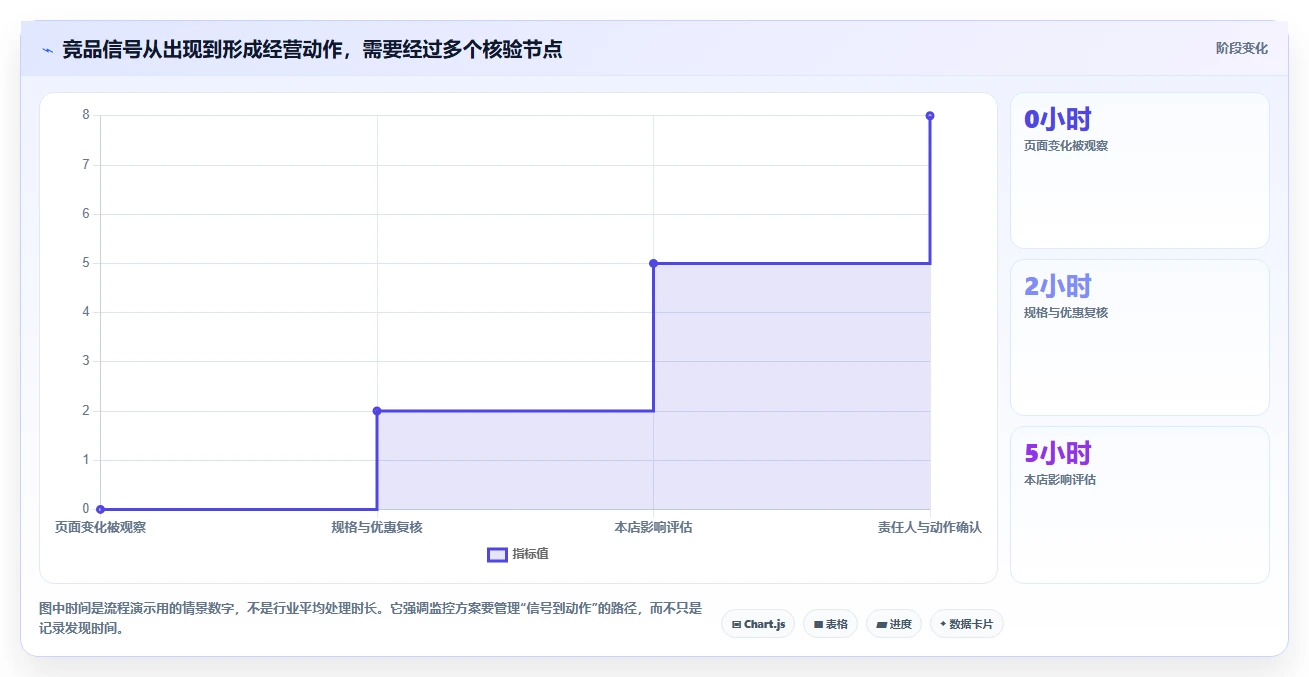This screenshot has height=677, width=1309.
Task: Open the 2小时 规格与优惠复核 card
Action: [x=1139, y=337]
